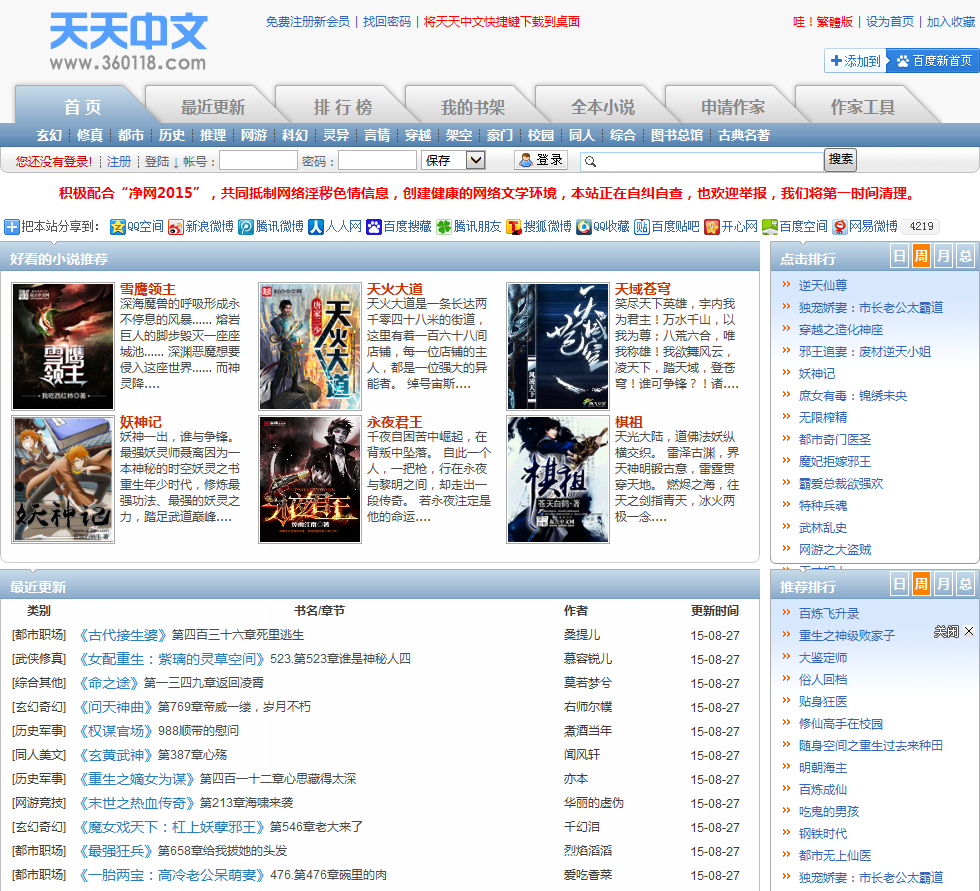Share to 搜狐微博 icon

click(514, 227)
